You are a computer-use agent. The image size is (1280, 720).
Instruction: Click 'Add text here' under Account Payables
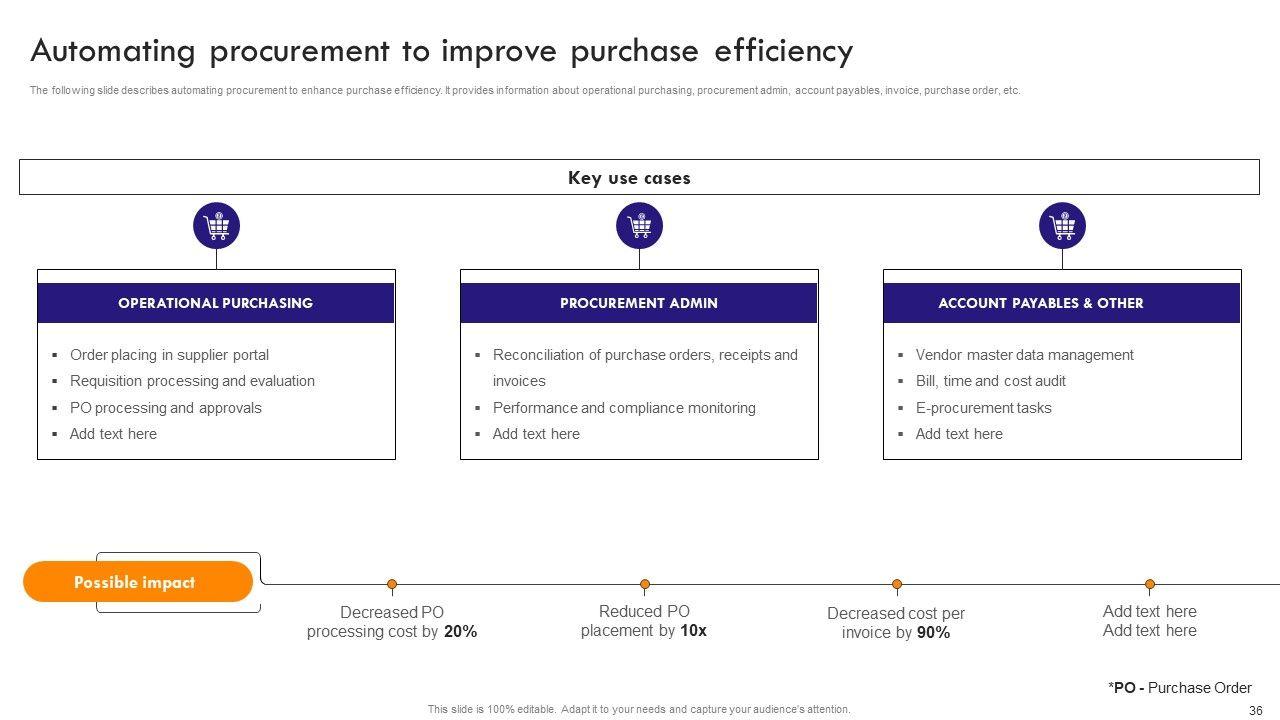tap(959, 434)
